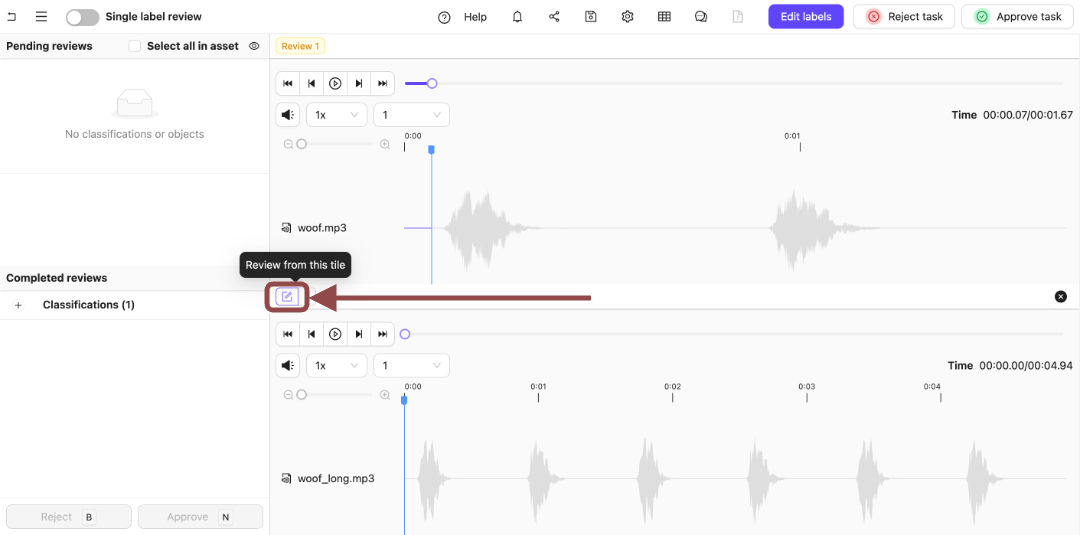Expand the Classifications (1) plus icon
The width and height of the screenshot is (1080, 535).
pyautogui.click(x=18, y=305)
